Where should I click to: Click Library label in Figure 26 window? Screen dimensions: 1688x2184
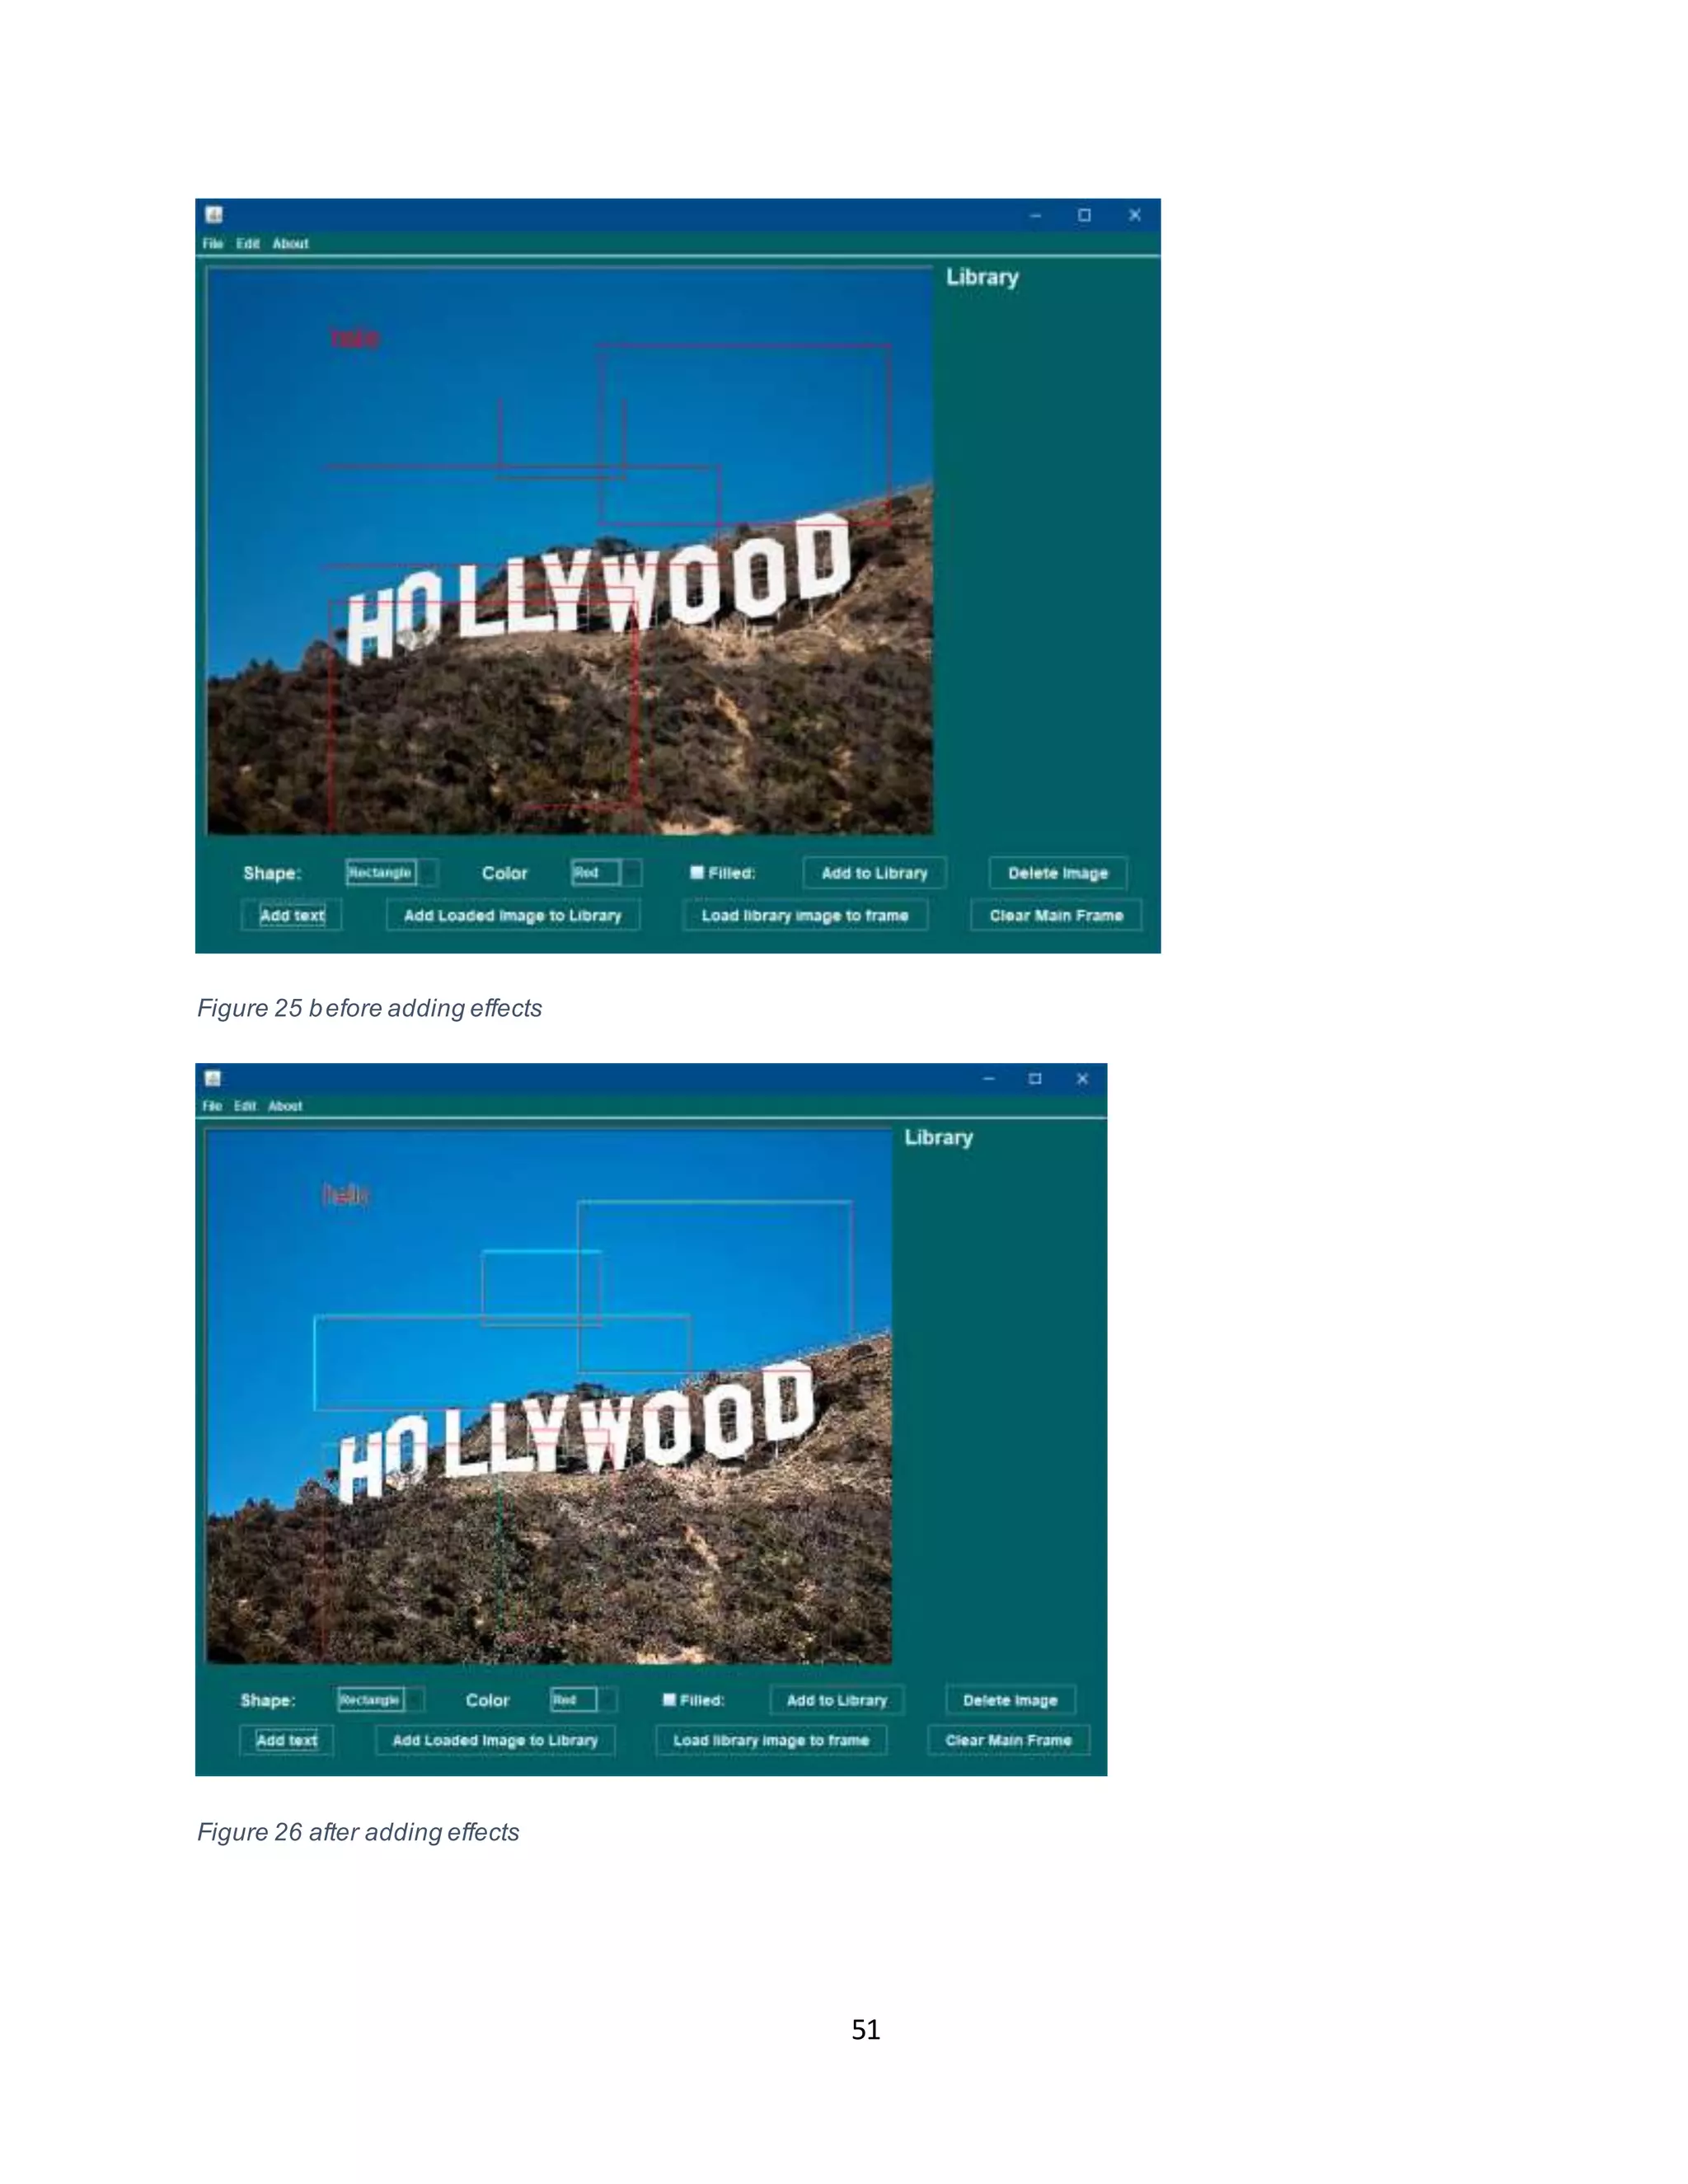(939, 1138)
